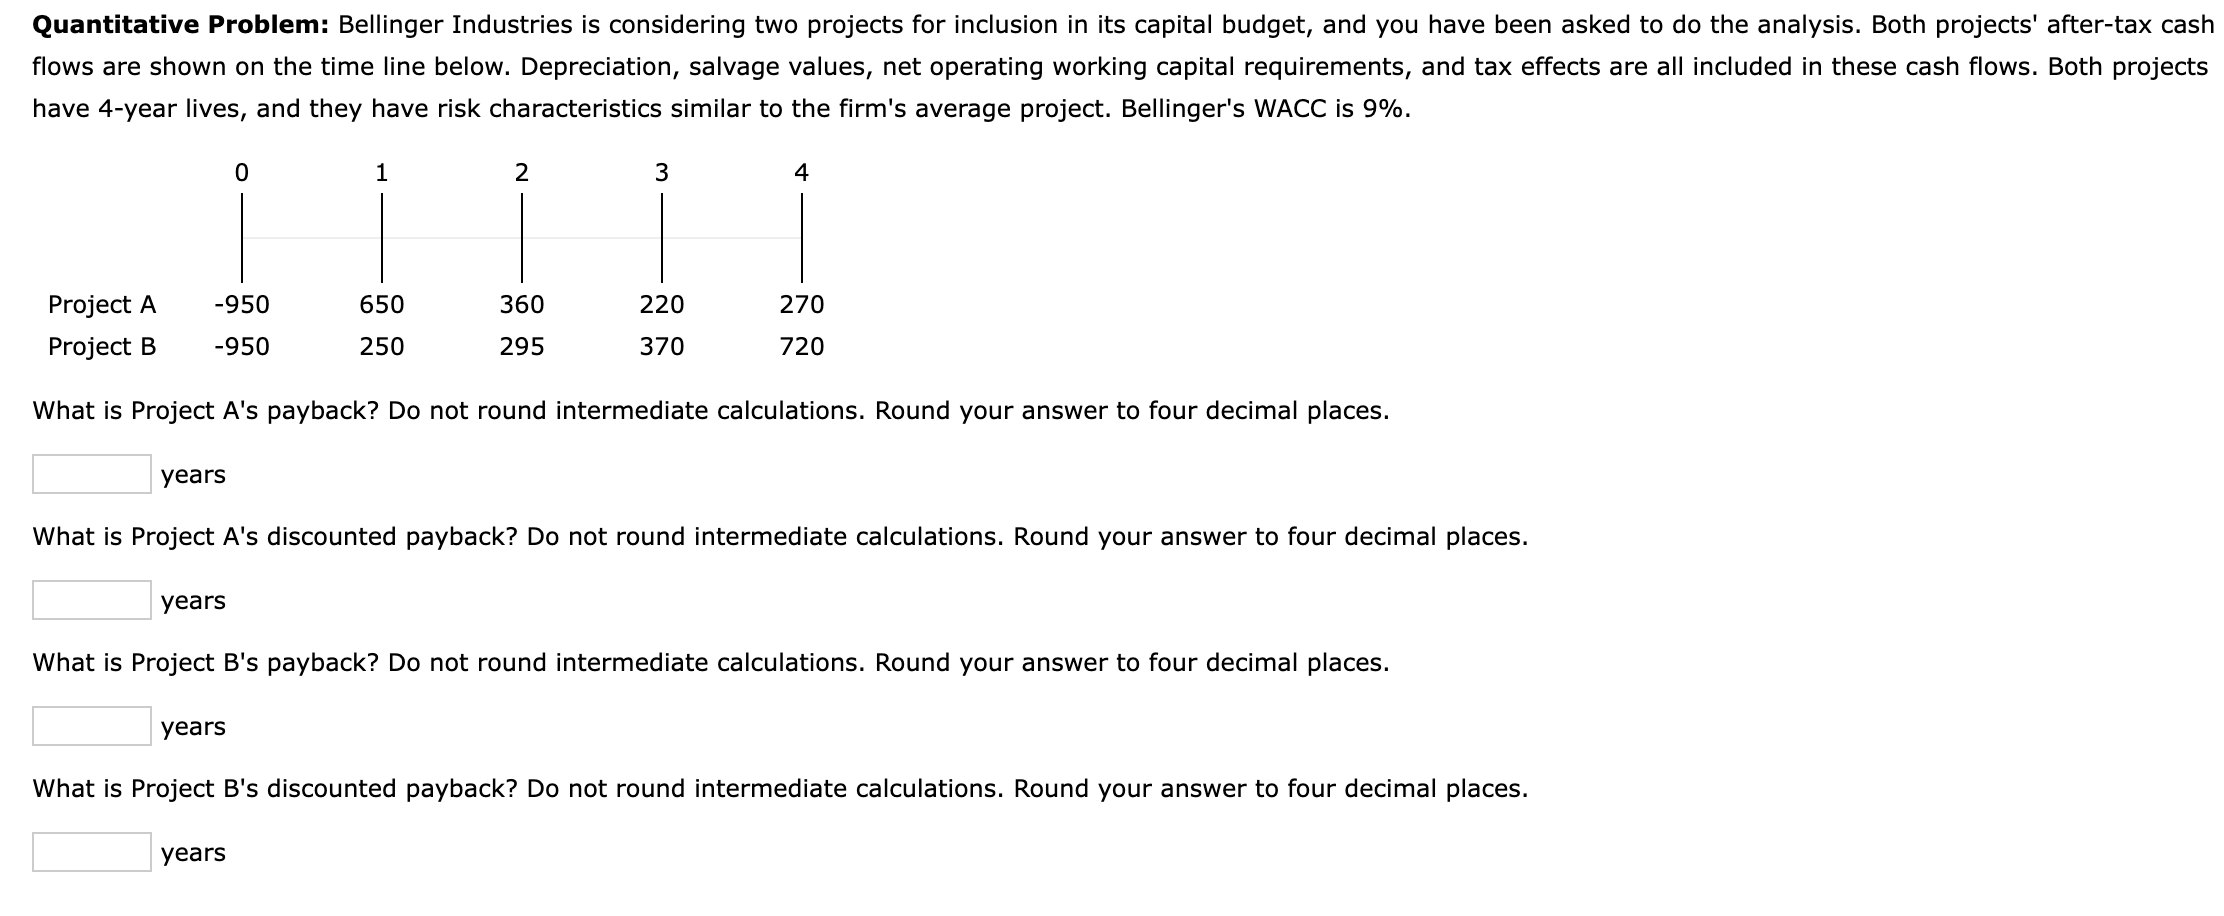Click the years label beside the first input
Image resolution: width=2224 pixels, height=916 pixels.
click(x=192, y=475)
